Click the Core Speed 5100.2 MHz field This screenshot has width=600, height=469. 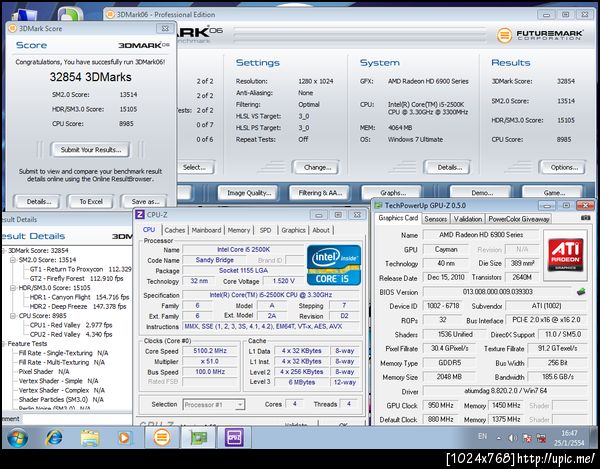210,351
